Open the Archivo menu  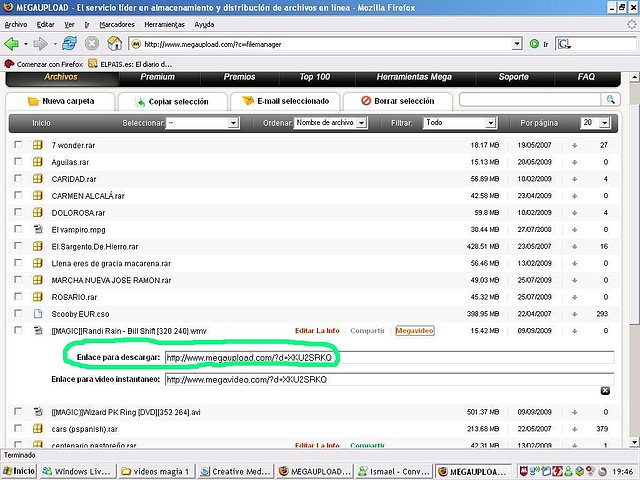point(16,24)
